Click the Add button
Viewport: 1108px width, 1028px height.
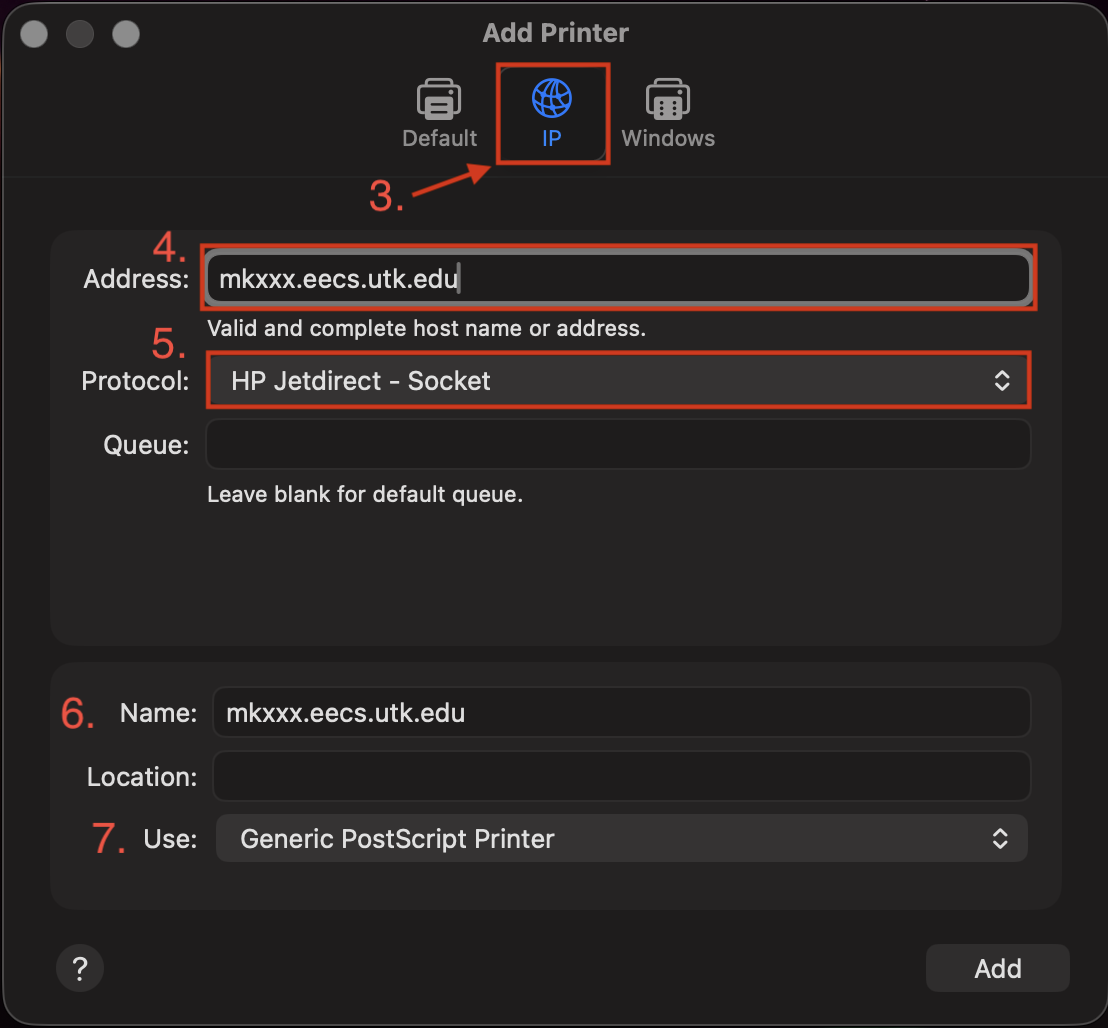coord(997,968)
